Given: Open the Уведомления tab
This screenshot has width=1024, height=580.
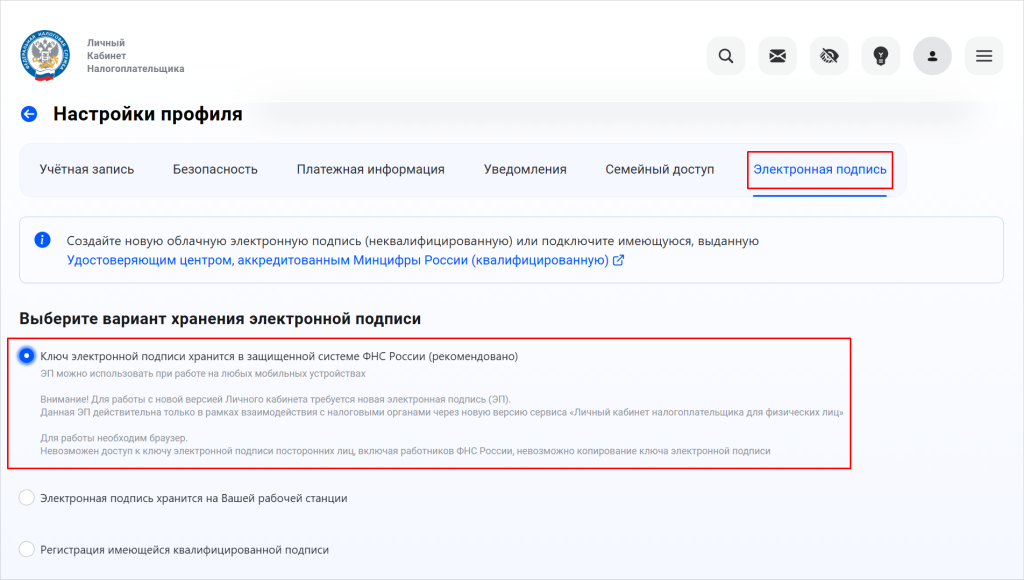Looking at the screenshot, I should tap(525, 170).
